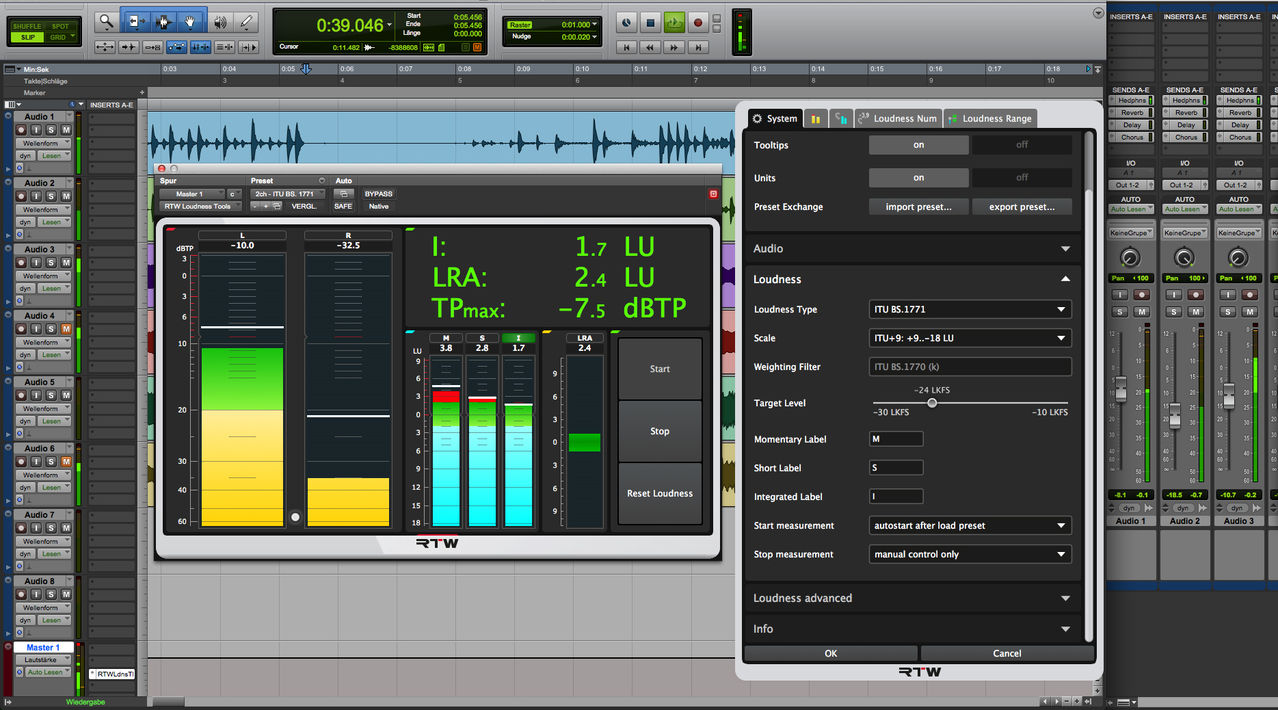Toggle input monitoring on Audio 2
The height and width of the screenshot is (710, 1278).
tap(36, 196)
